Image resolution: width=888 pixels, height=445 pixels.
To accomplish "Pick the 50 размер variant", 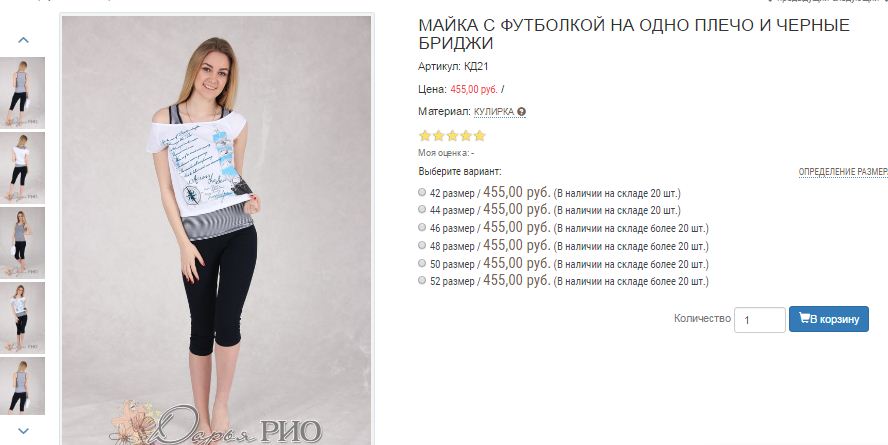I will coord(422,263).
